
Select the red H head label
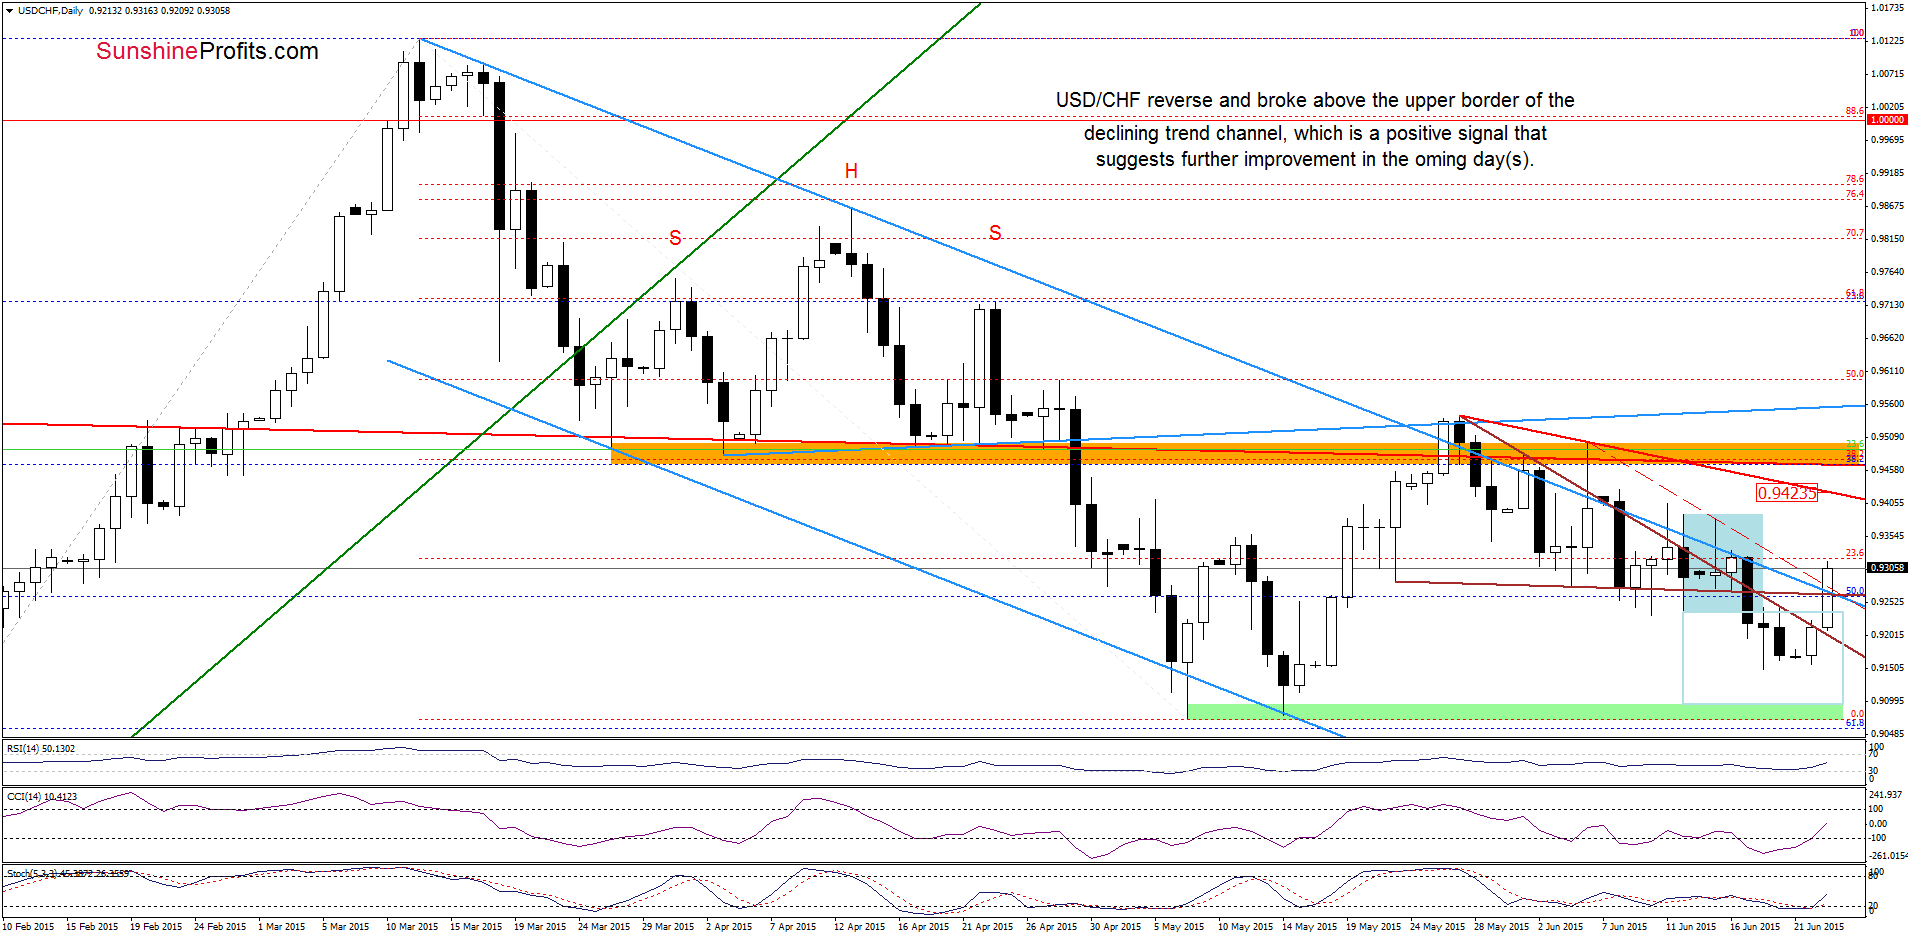[x=851, y=171]
